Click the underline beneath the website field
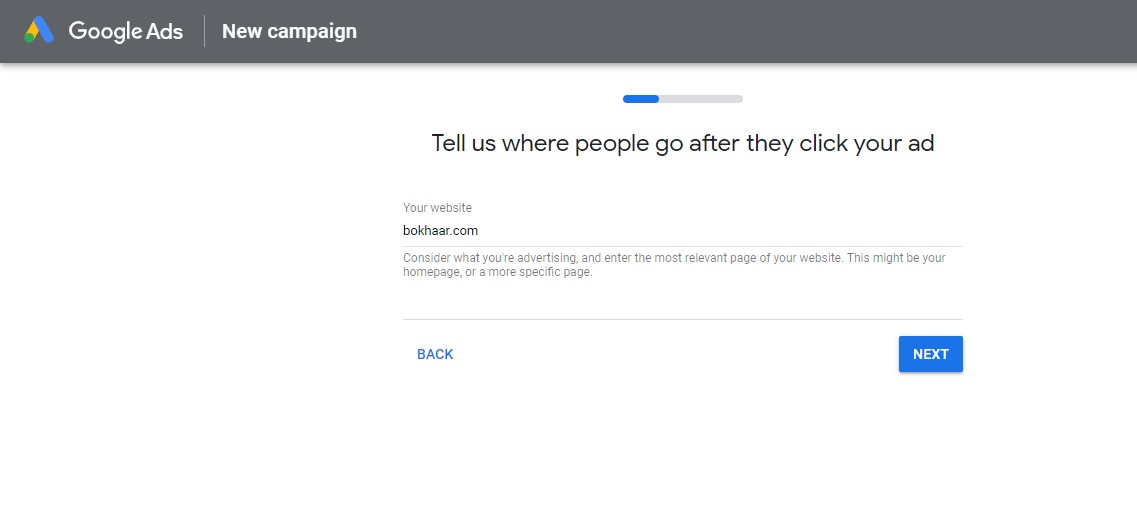 682,246
